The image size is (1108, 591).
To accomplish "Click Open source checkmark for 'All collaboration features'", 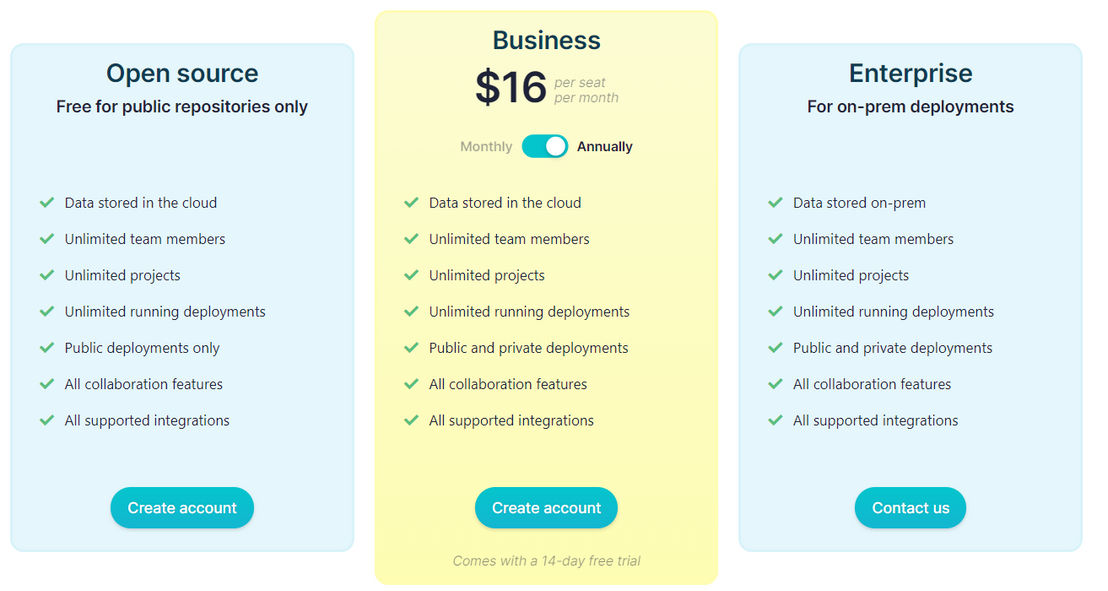I will [x=47, y=384].
